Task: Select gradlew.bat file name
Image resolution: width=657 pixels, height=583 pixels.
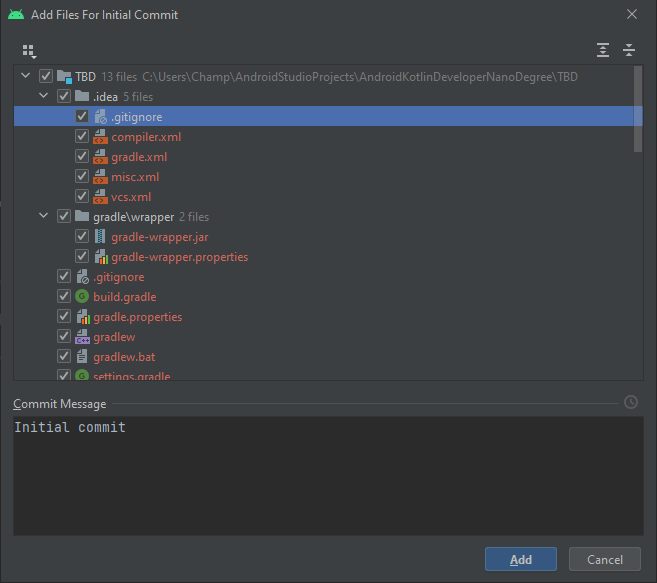Action: tap(124, 357)
